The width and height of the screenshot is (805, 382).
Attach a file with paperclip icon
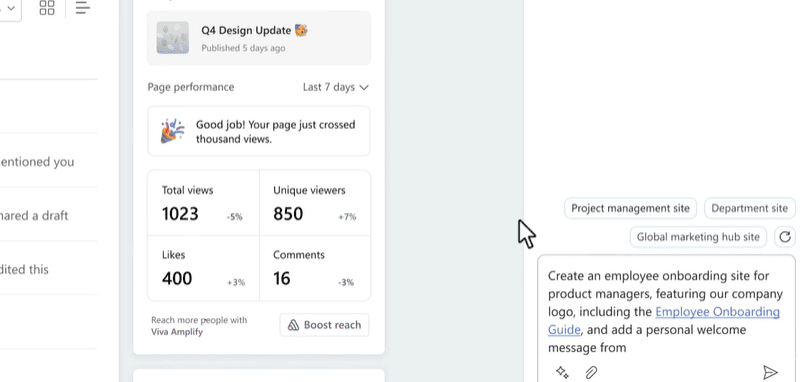(591, 372)
